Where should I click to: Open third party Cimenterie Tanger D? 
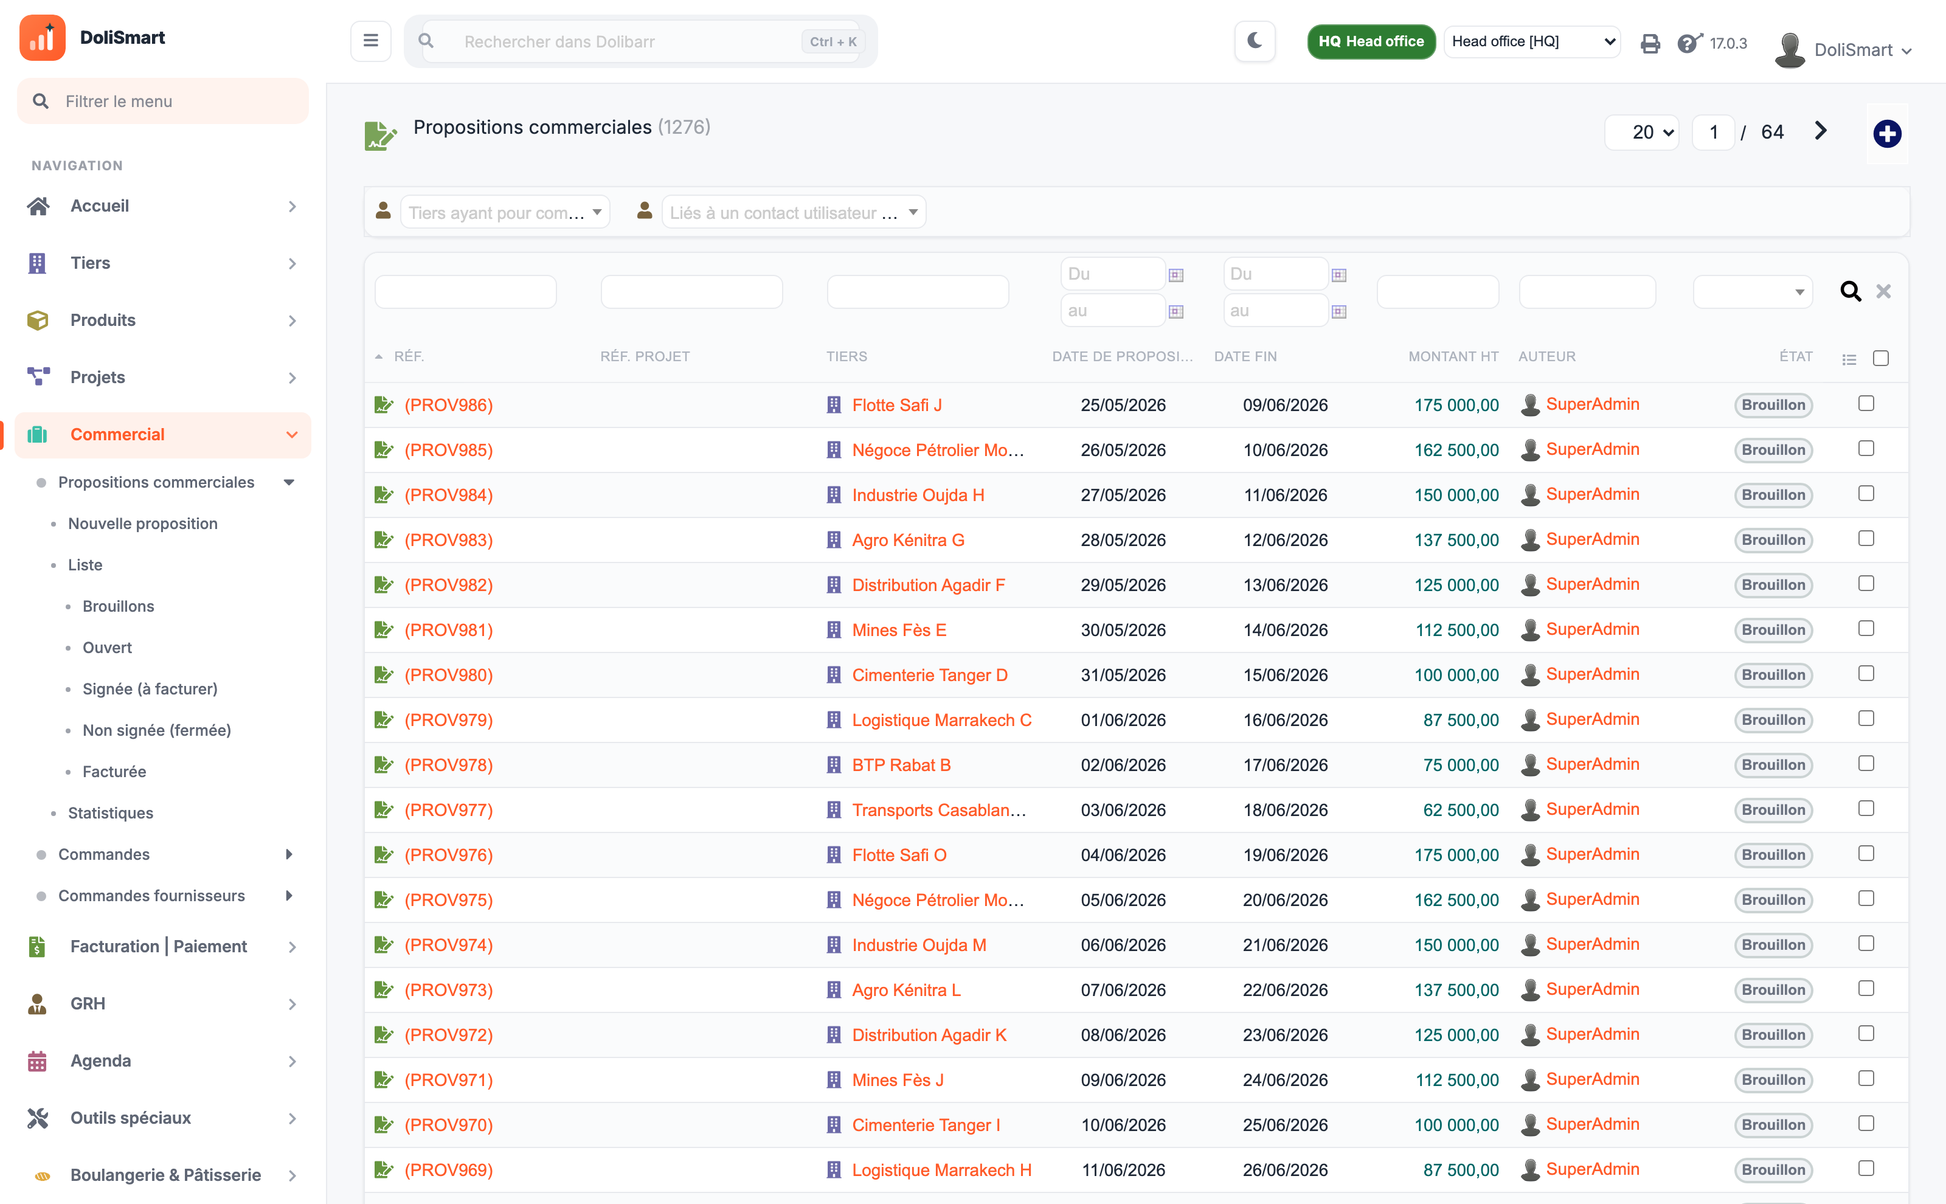[x=930, y=675]
